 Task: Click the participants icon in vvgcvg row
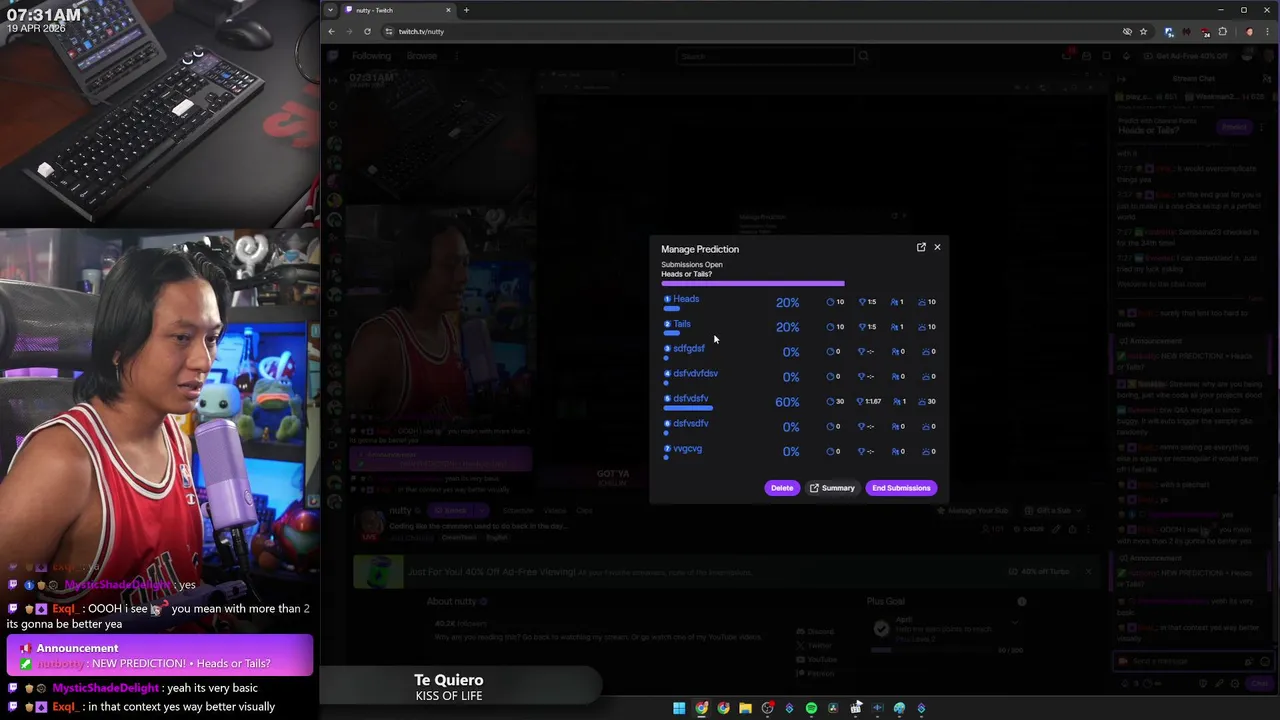tap(894, 452)
